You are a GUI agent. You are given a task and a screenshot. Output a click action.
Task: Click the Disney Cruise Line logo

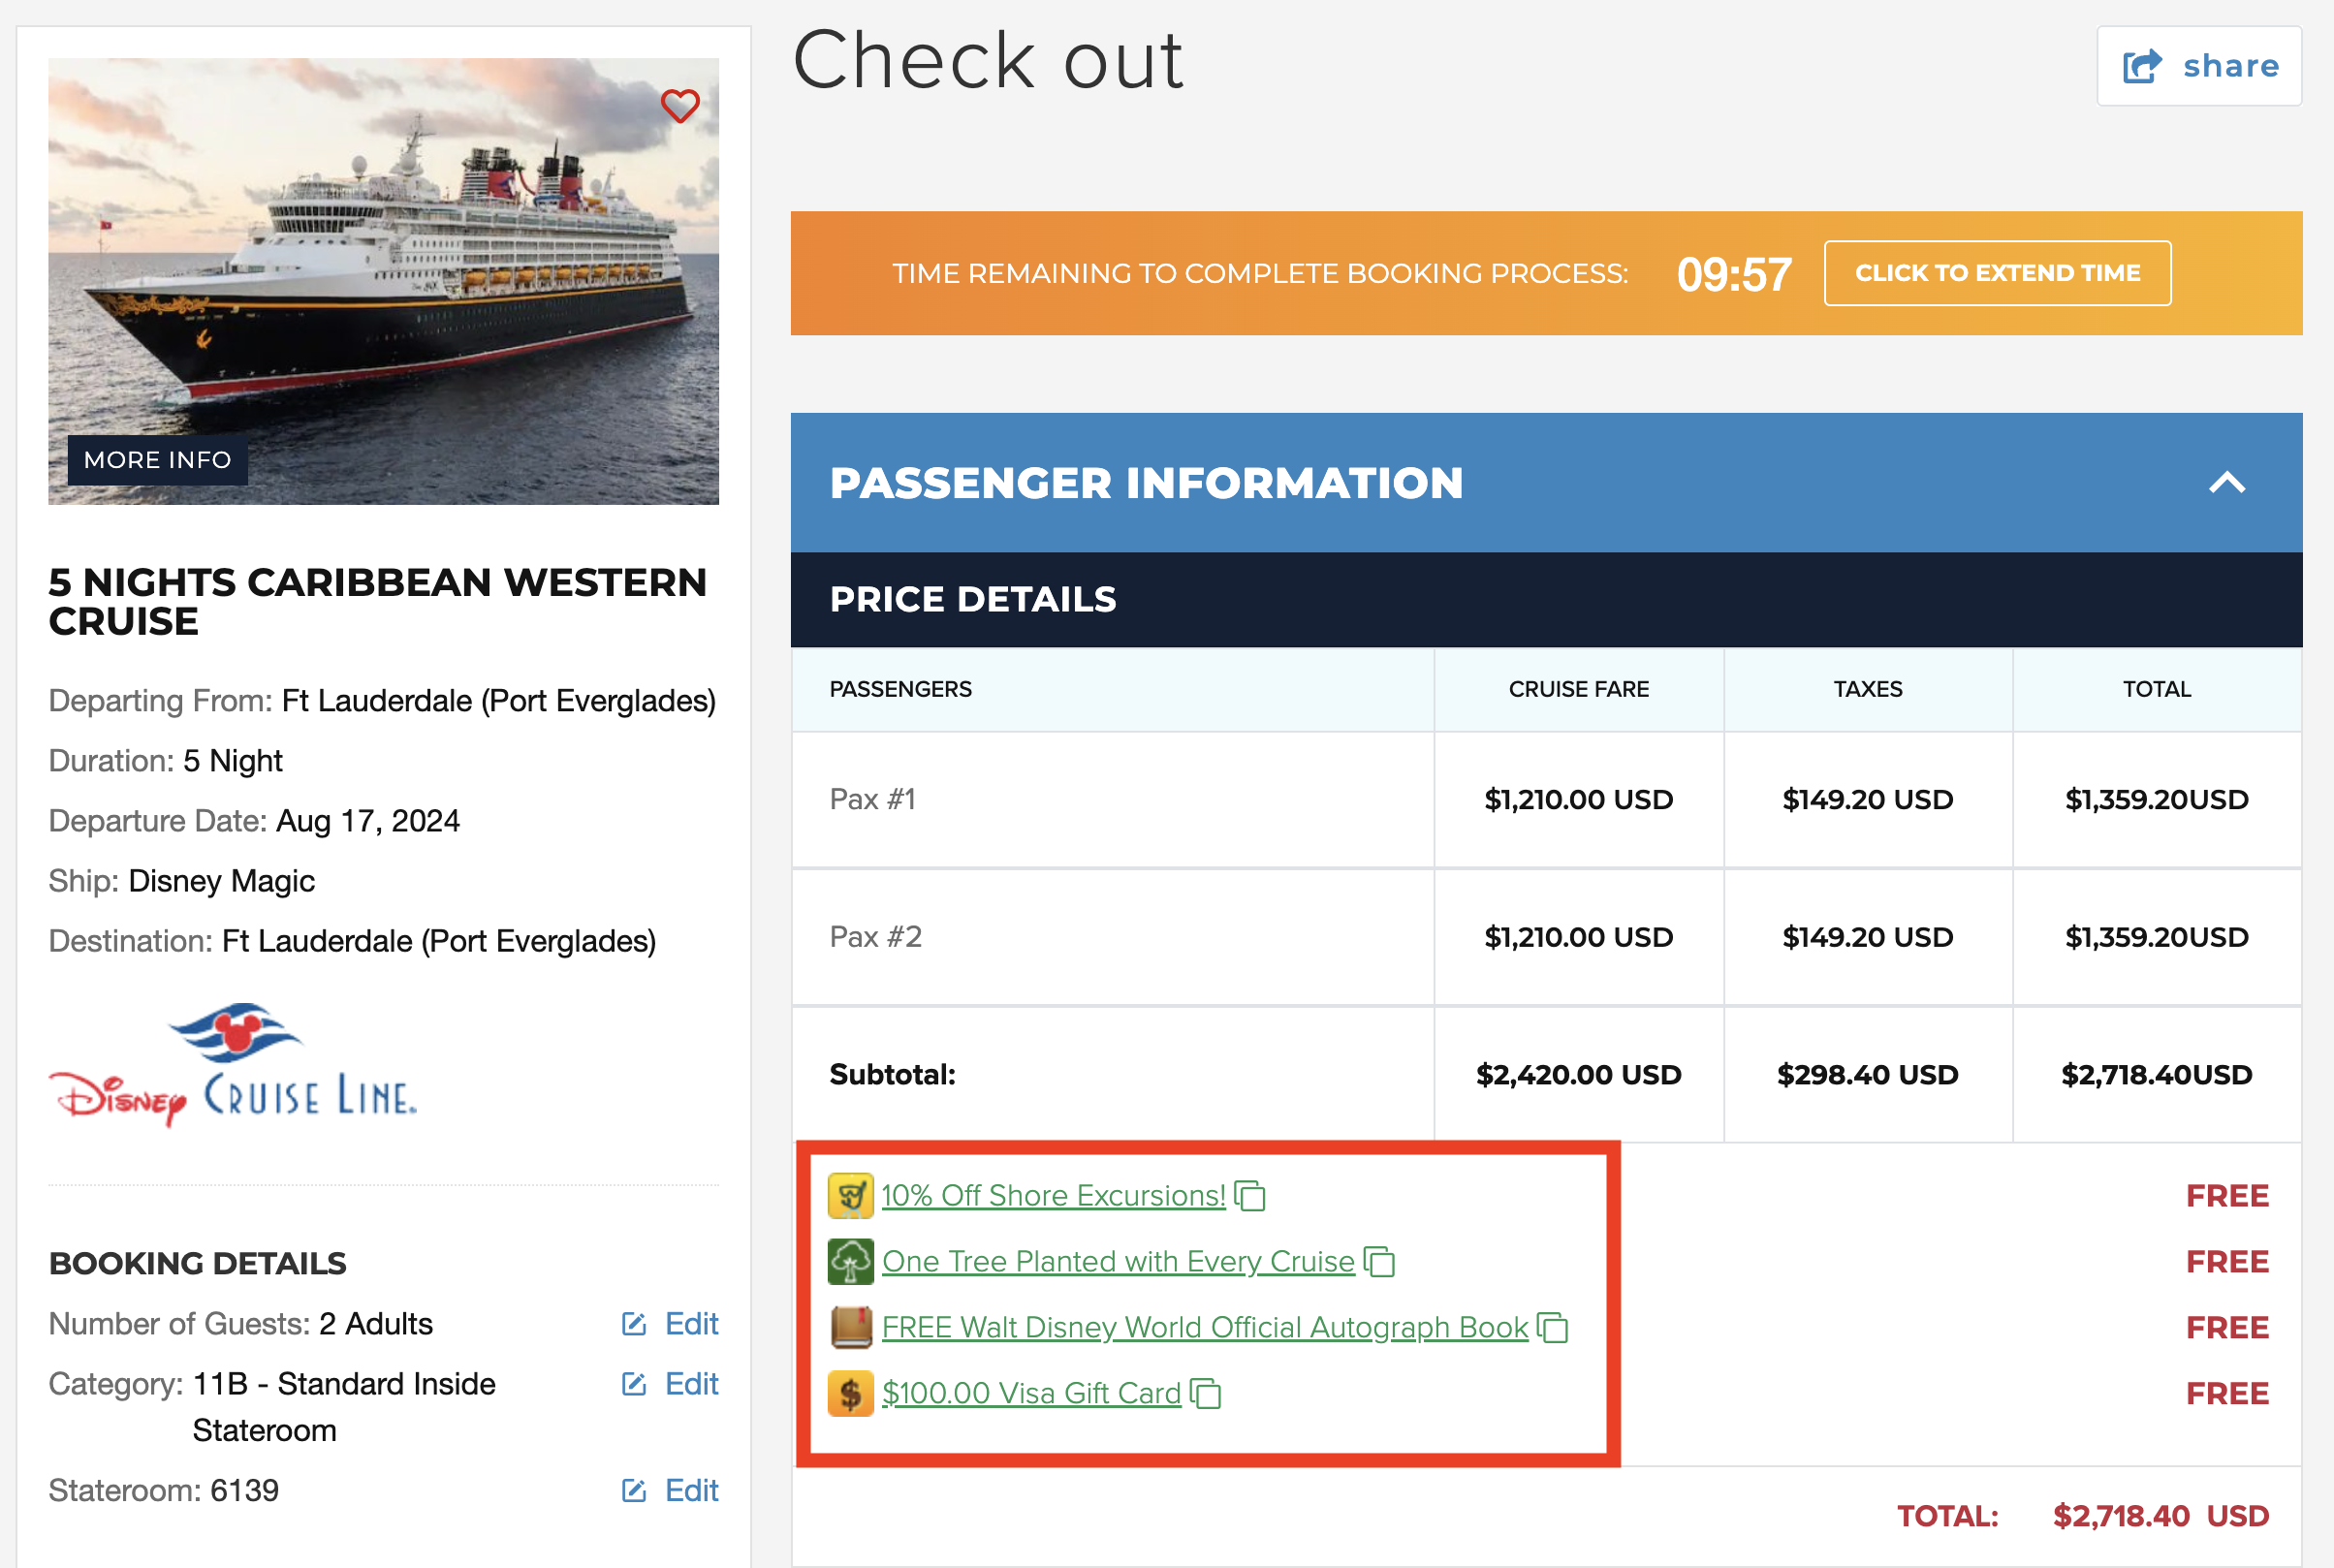(233, 1065)
